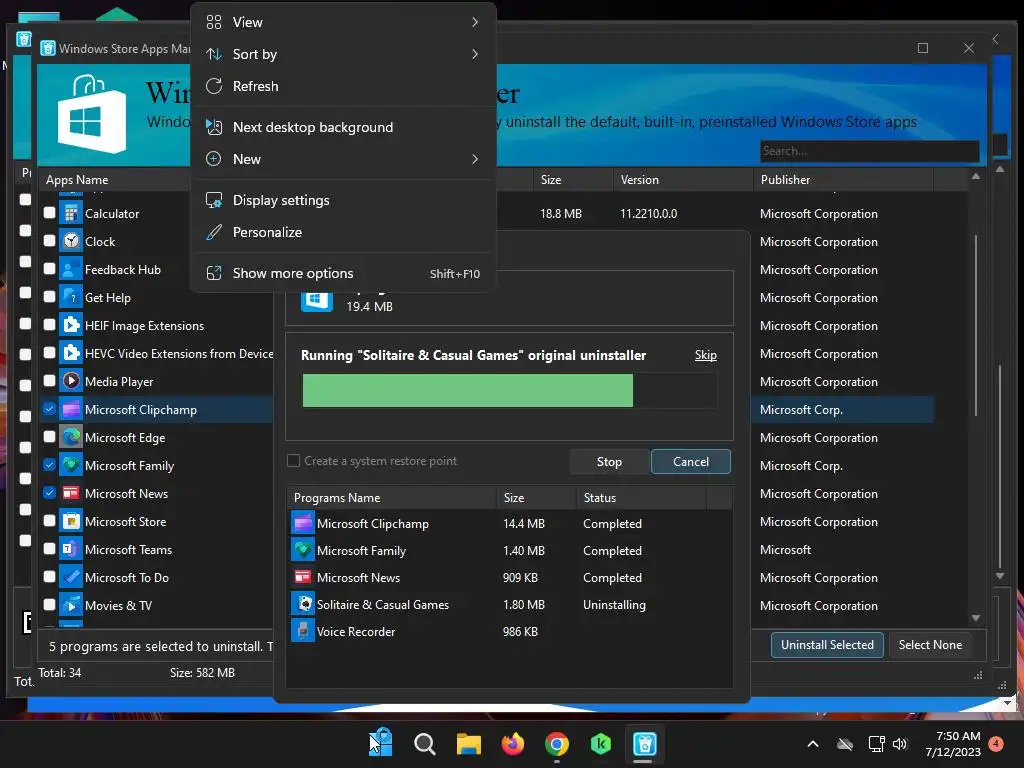Click the network icon in the system tray
1024x768 pixels.
pyautogui.click(x=876, y=744)
